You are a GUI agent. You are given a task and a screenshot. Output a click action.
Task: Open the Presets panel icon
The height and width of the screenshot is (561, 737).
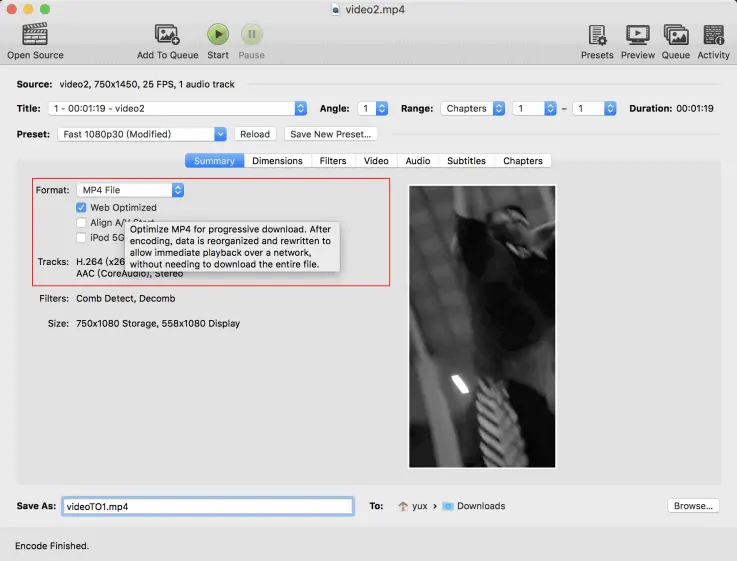(597, 35)
